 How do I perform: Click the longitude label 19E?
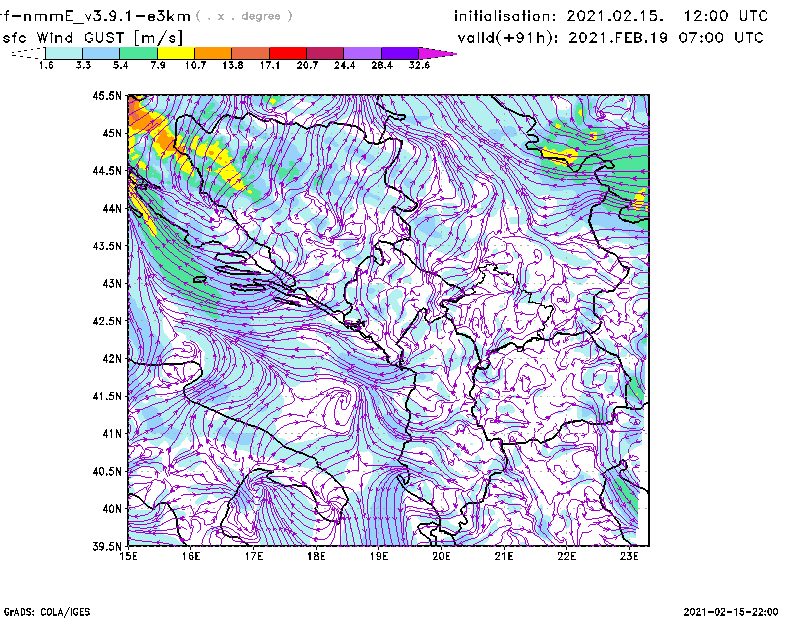[379, 556]
